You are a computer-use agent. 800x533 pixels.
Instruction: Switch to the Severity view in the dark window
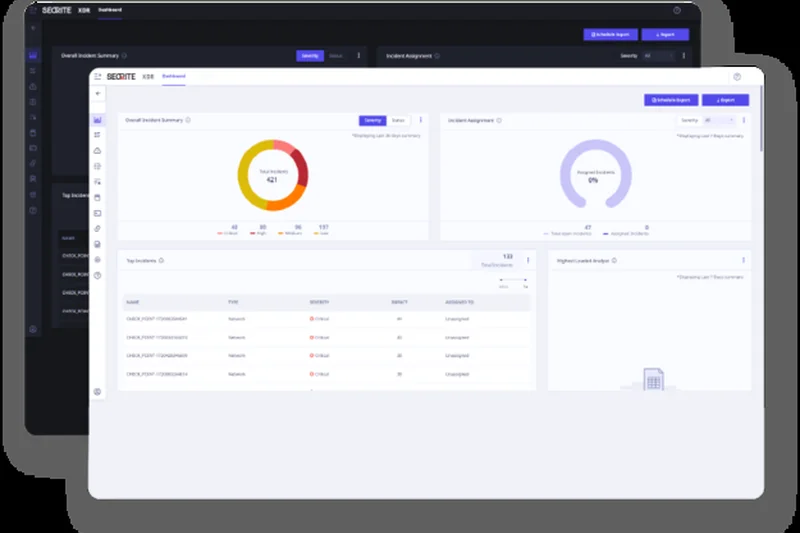(310, 56)
